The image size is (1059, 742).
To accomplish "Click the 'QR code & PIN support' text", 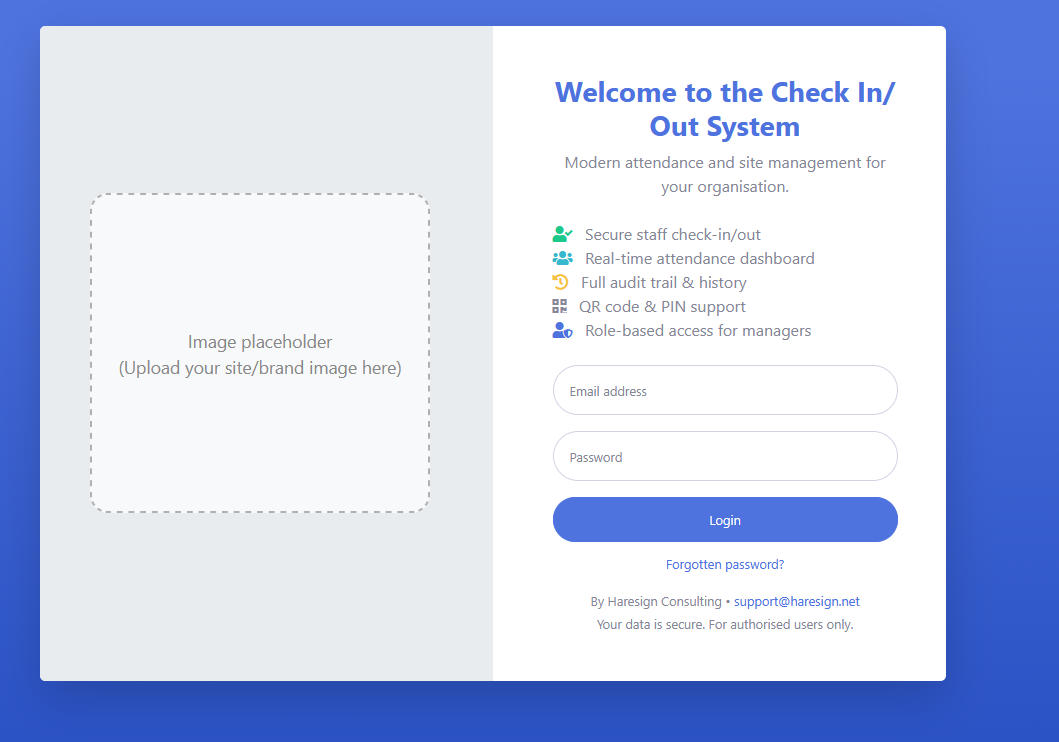I will 662,307.
